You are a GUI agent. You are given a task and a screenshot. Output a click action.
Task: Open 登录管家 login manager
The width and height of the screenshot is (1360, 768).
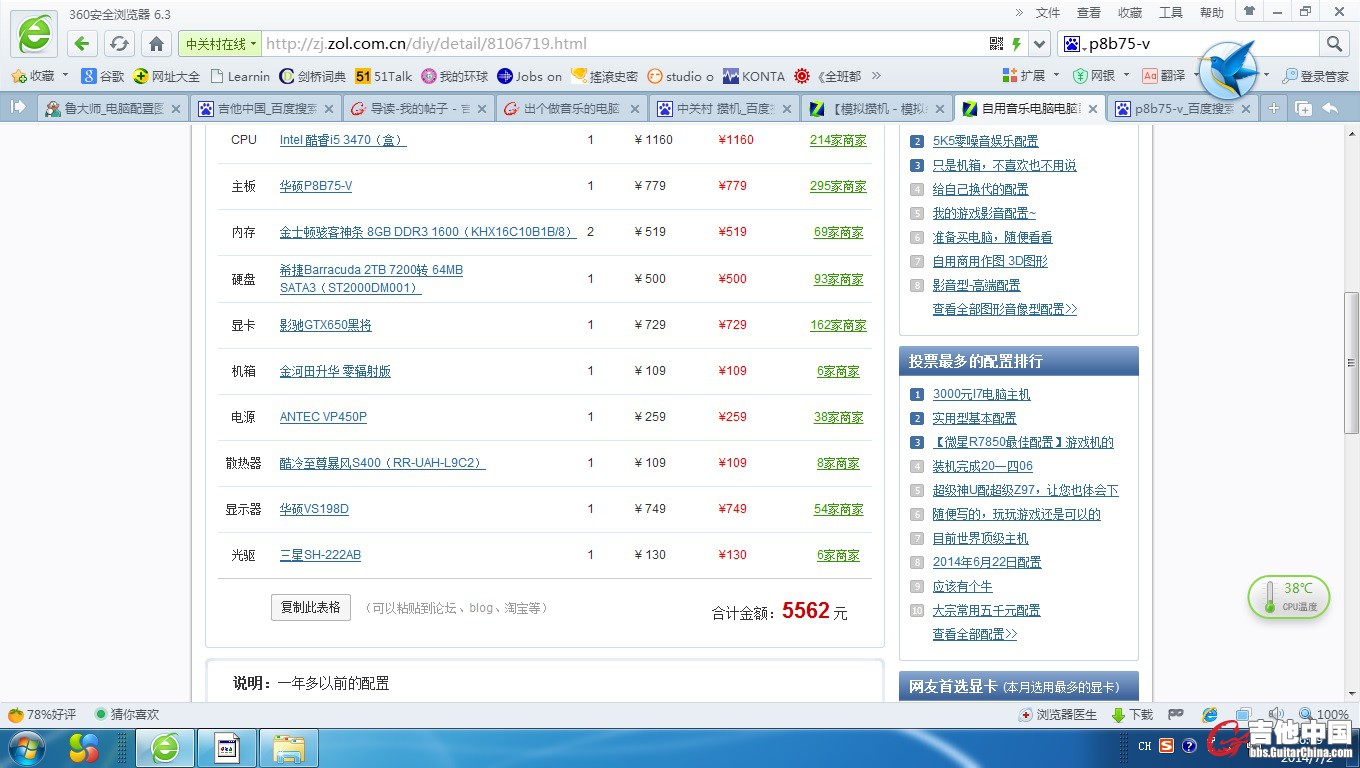pyautogui.click(x=1316, y=76)
